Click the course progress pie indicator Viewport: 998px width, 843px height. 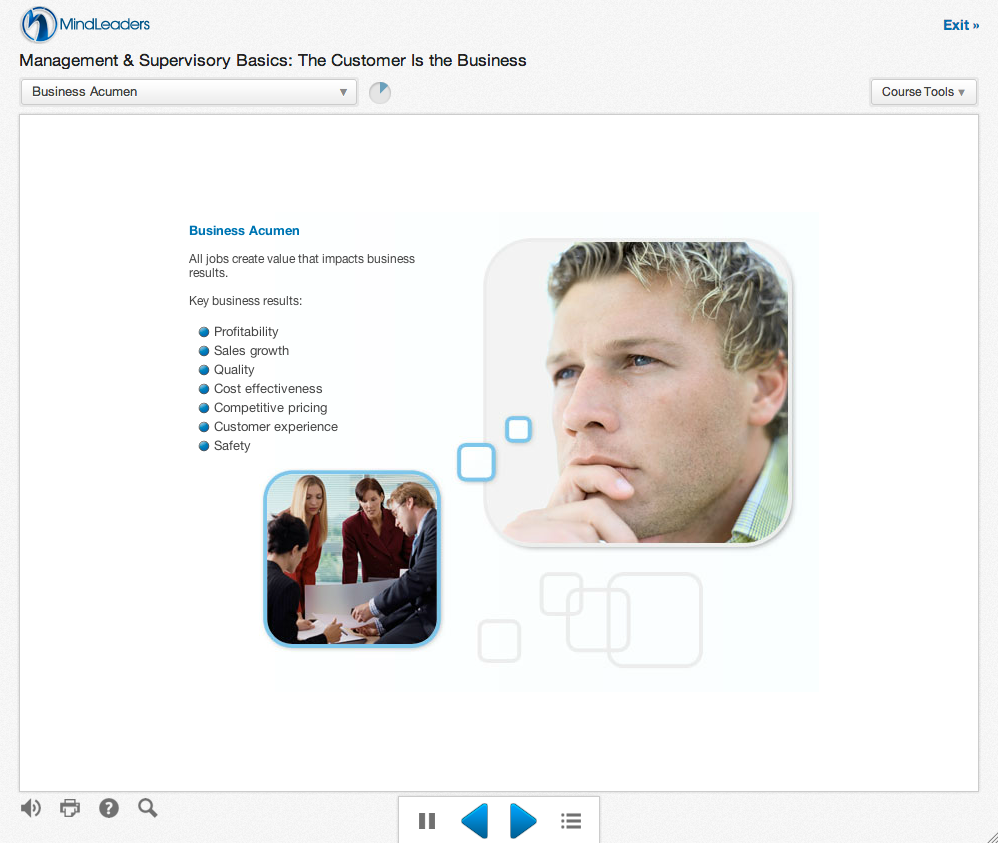(380, 93)
